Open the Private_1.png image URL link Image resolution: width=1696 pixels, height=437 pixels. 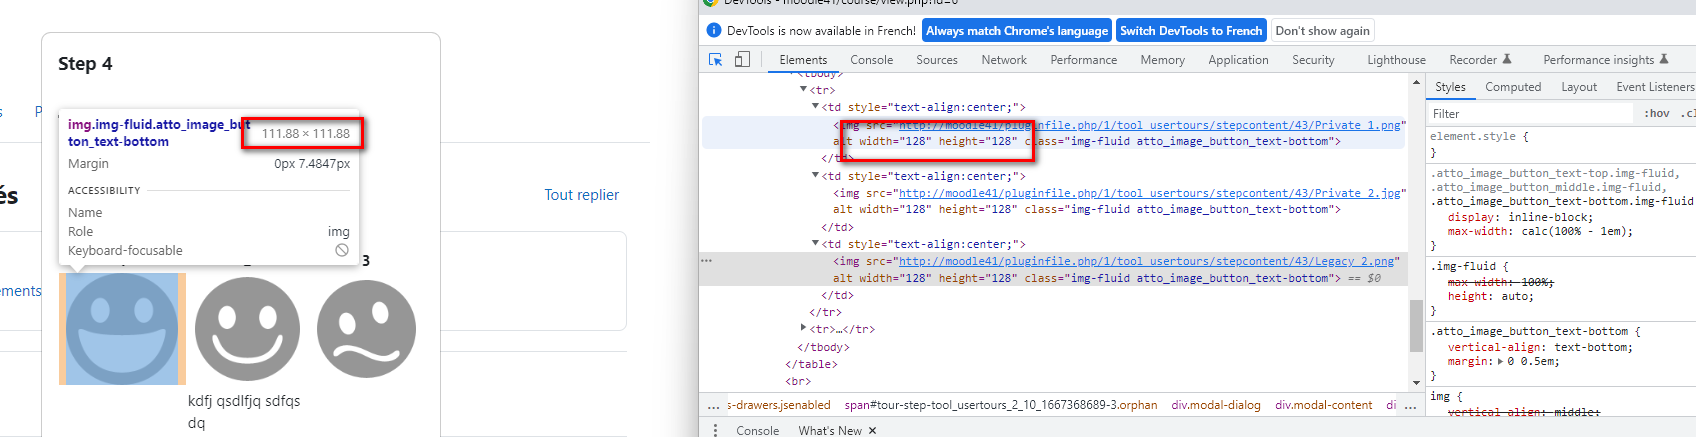tap(1150, 125)
